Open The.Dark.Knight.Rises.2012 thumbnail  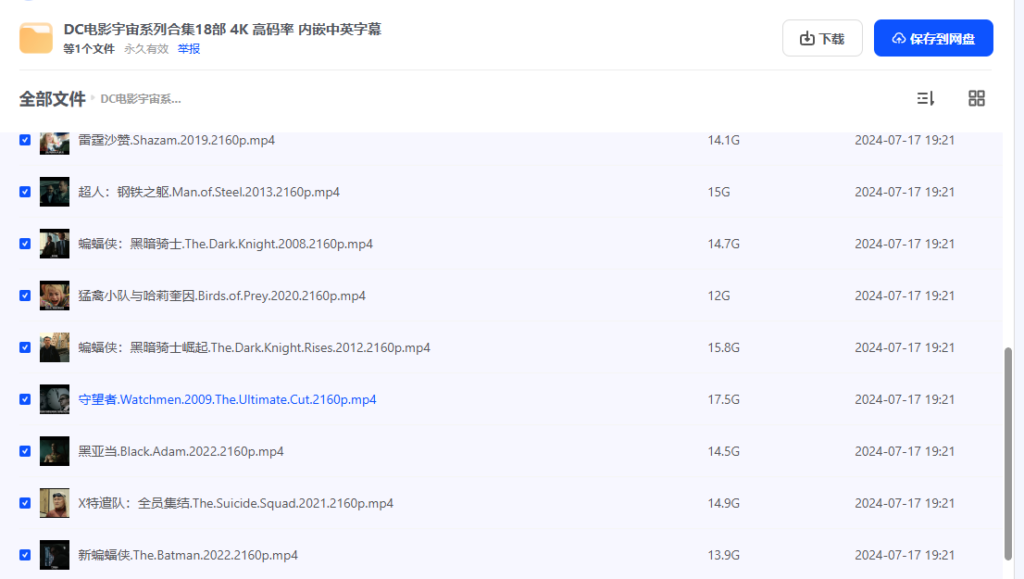[x=54, y=347]
